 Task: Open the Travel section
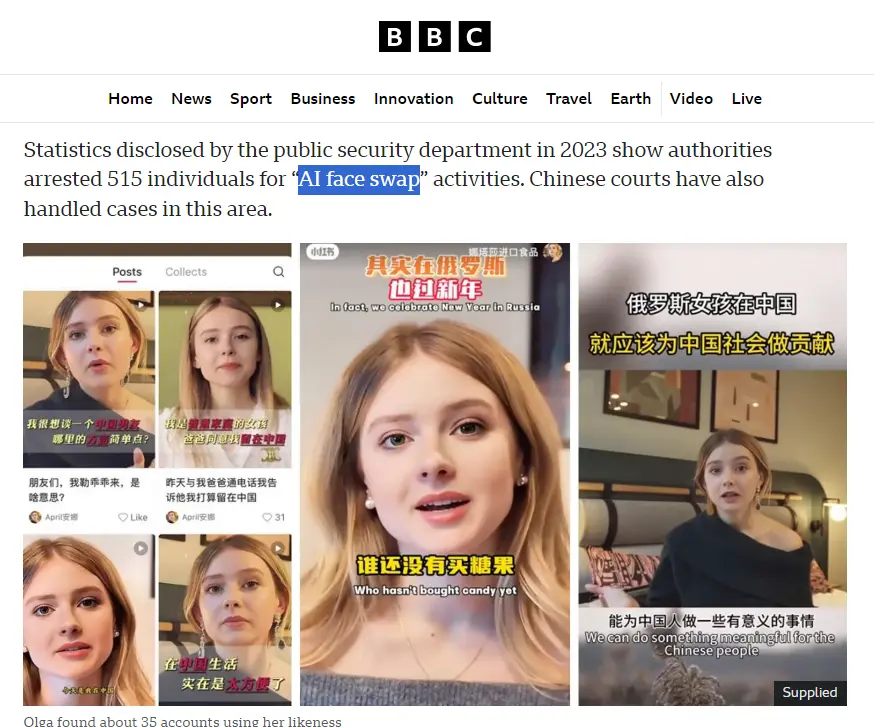(569, 99)
